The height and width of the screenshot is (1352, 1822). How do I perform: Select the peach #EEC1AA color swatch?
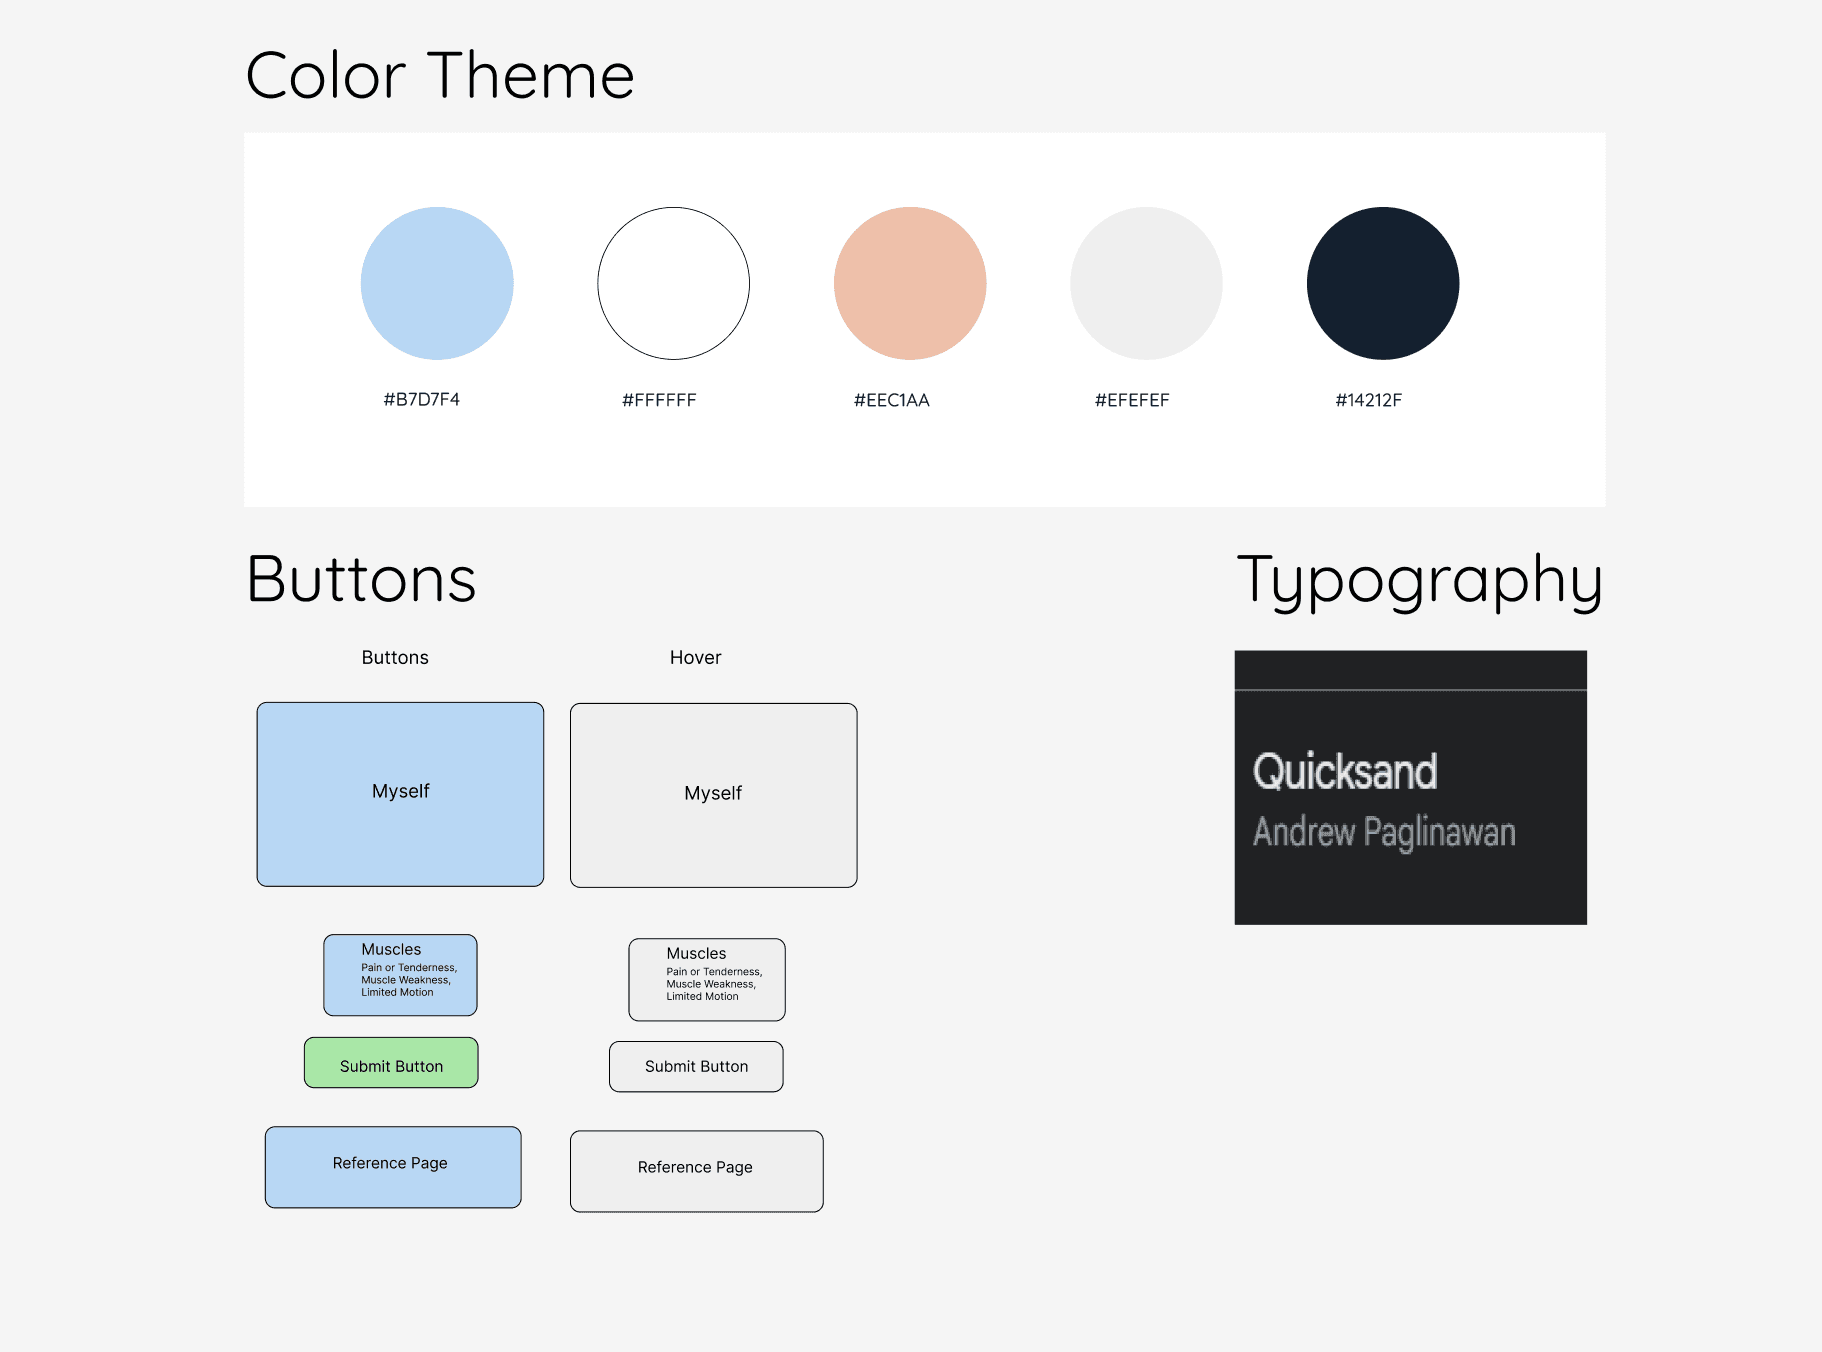point(909,283)
